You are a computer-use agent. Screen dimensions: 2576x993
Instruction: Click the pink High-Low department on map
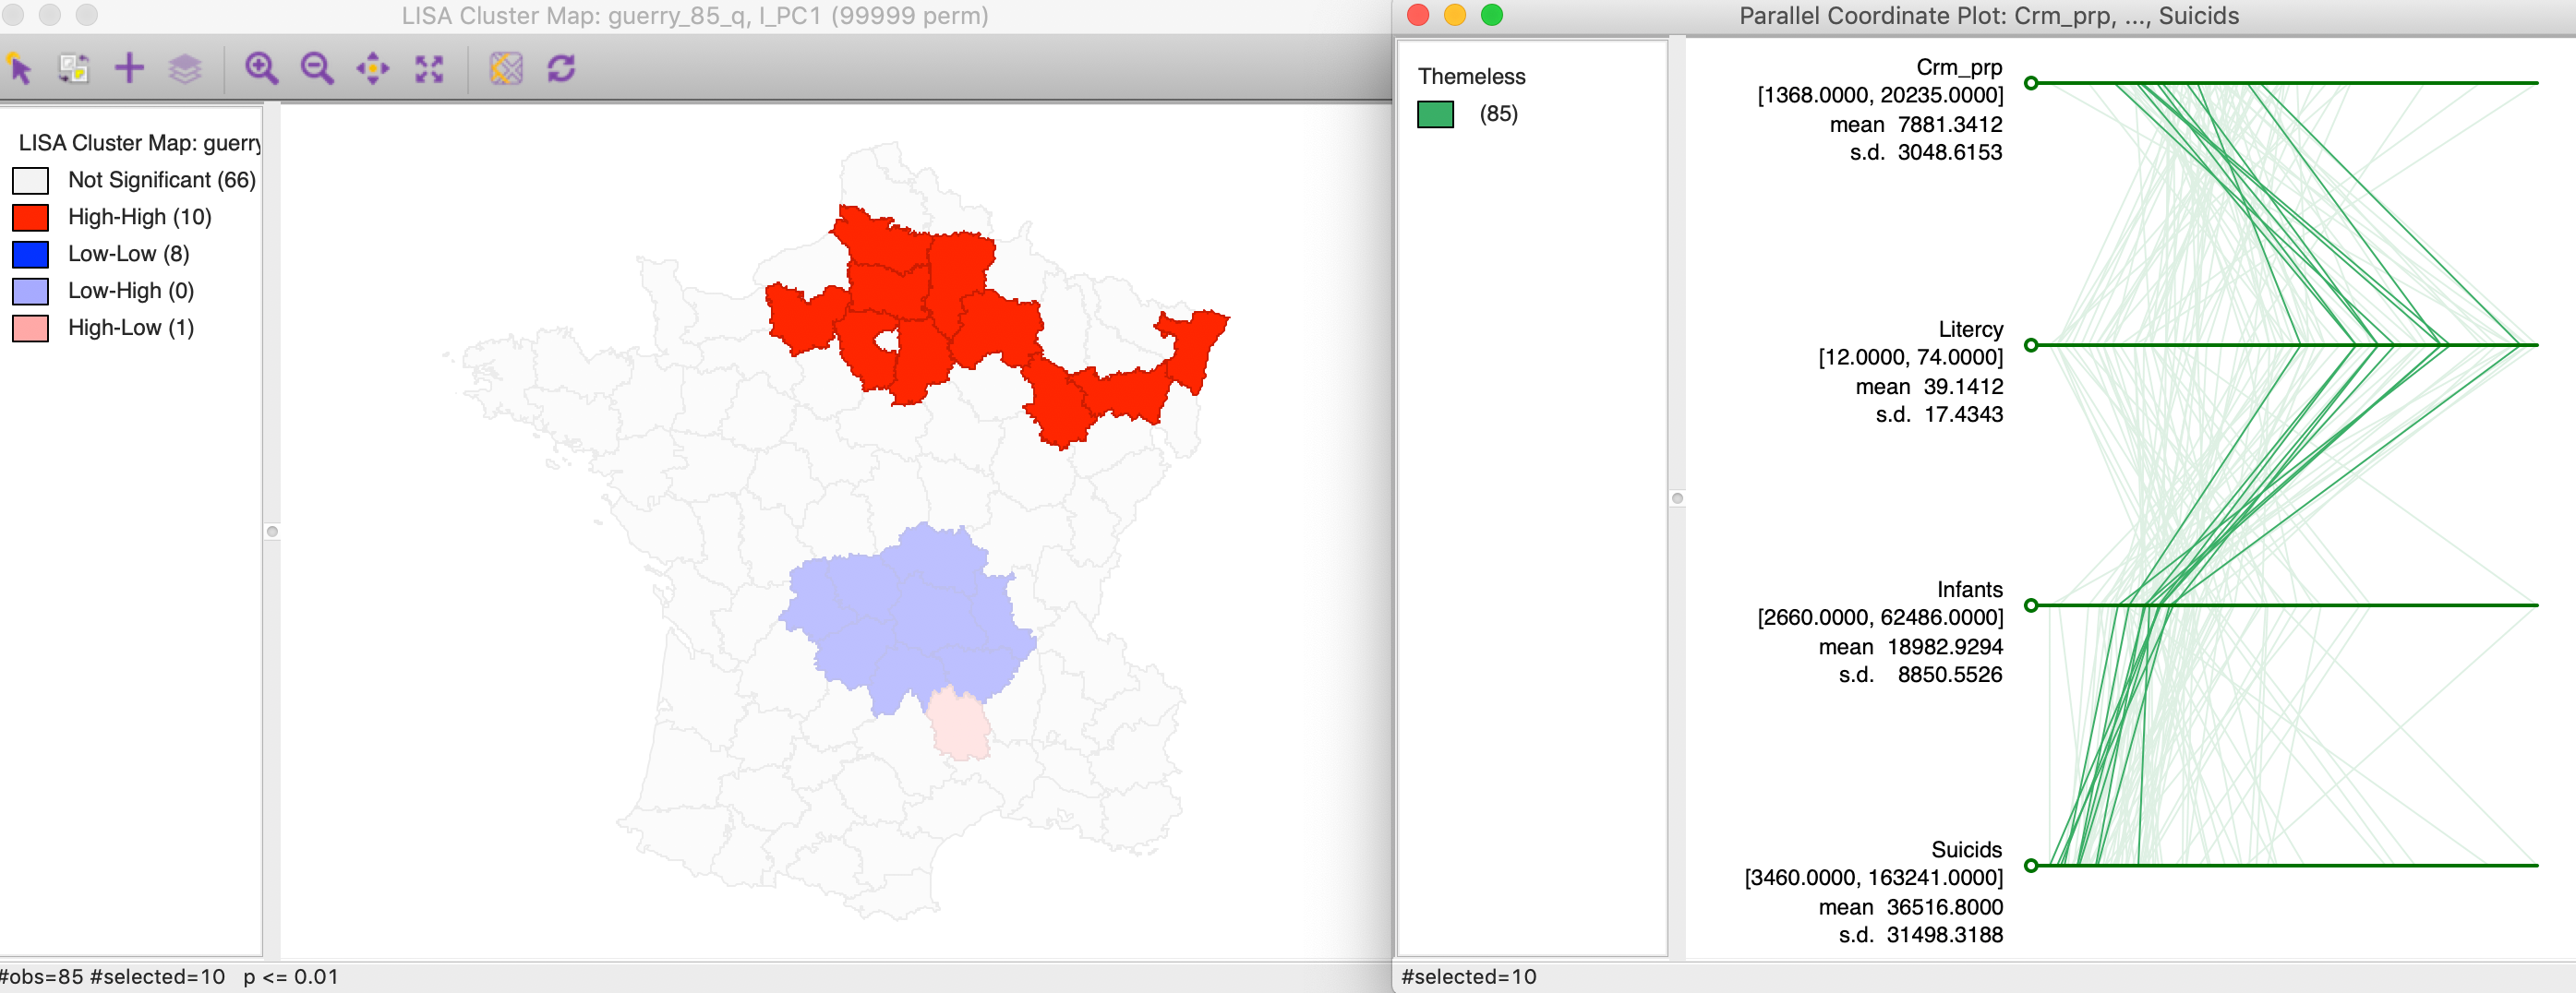958,725
